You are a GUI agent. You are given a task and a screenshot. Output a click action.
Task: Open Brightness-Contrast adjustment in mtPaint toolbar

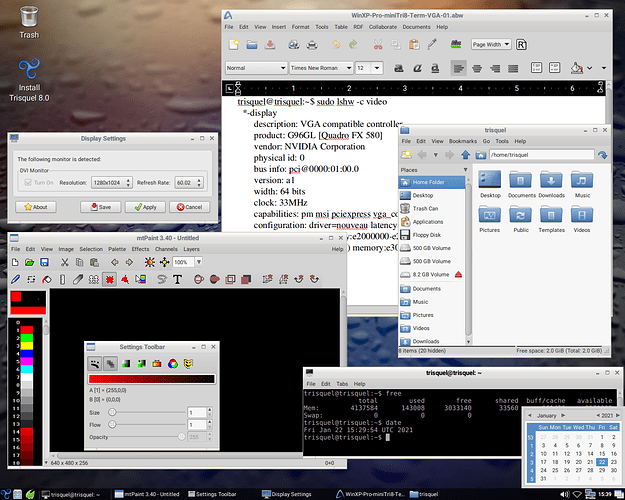point(150,262)
